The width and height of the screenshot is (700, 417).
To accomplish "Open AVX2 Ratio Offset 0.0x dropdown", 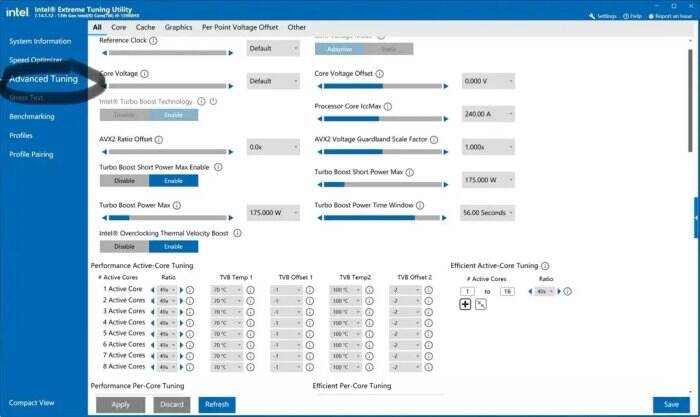I will [273, 147].
